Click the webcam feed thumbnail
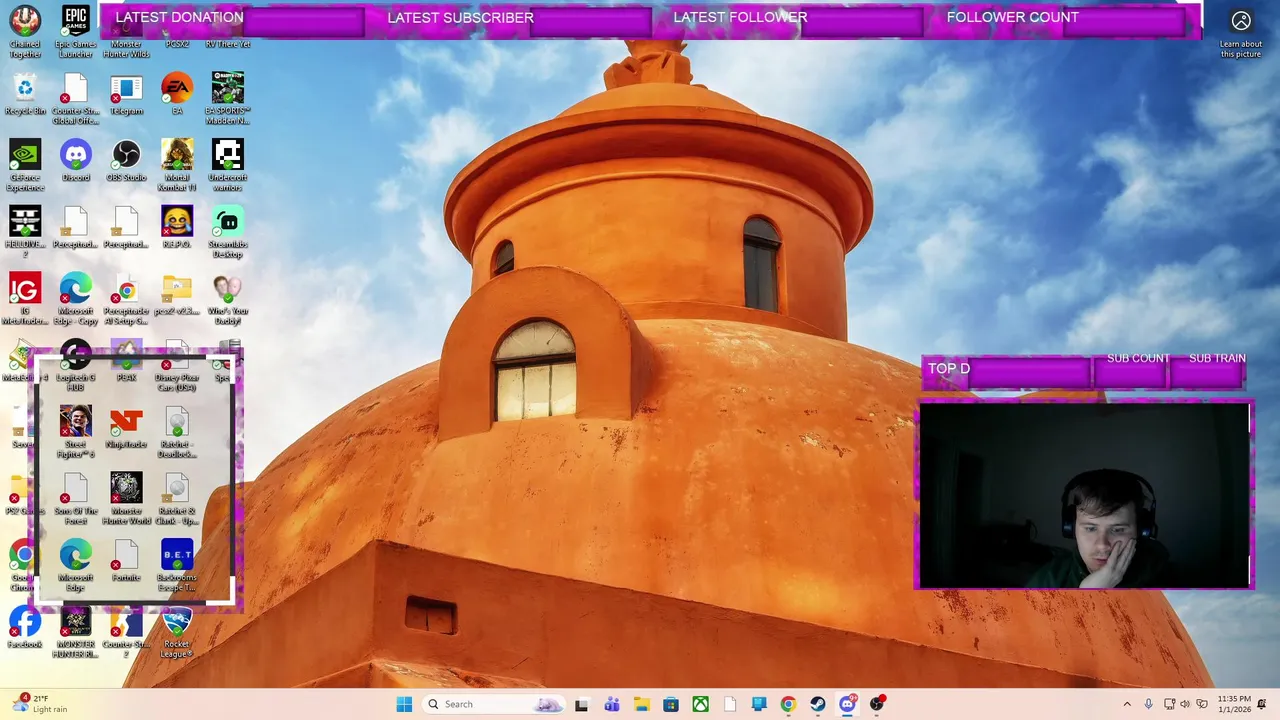This screenshot has width=1280, height=720. (1084, 496)
